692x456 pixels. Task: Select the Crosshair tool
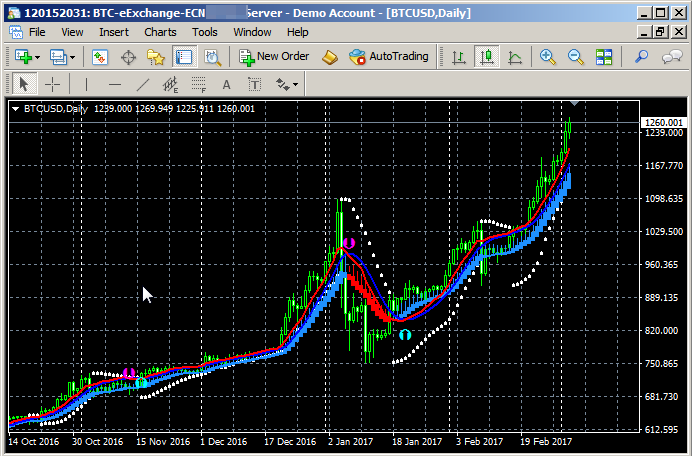(52, 84)
